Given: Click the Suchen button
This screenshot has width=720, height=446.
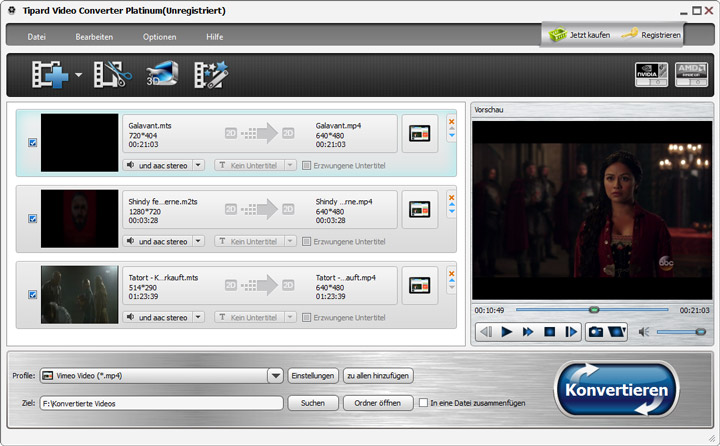Looking at the screenshot, I should click(313, 403).
